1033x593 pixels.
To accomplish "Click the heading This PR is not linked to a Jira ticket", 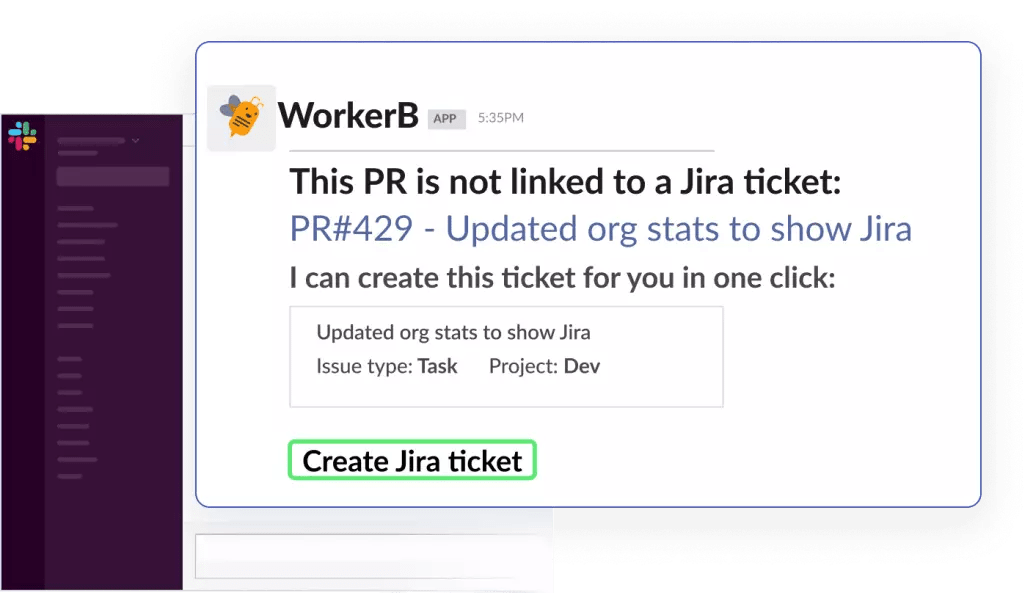I will pyautogui.click(x=565, y=182).
